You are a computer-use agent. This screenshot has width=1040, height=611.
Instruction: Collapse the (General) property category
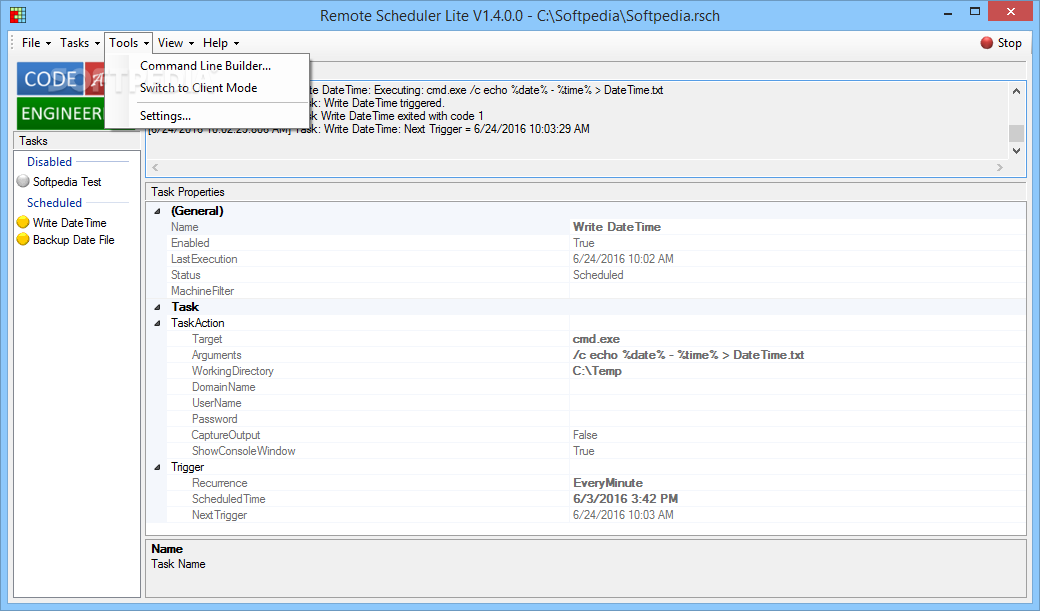point(158,212)
